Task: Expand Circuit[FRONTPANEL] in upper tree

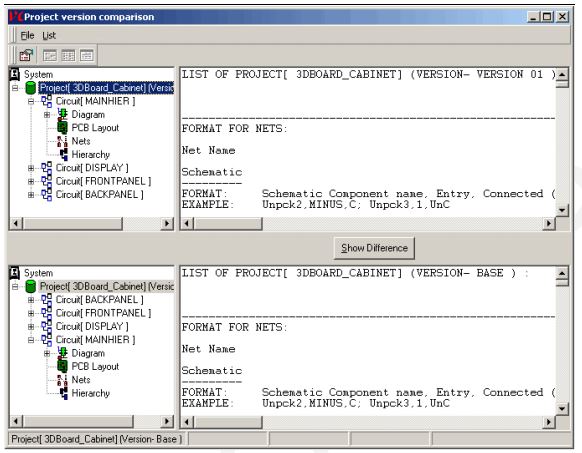Action: coord(31,182)
